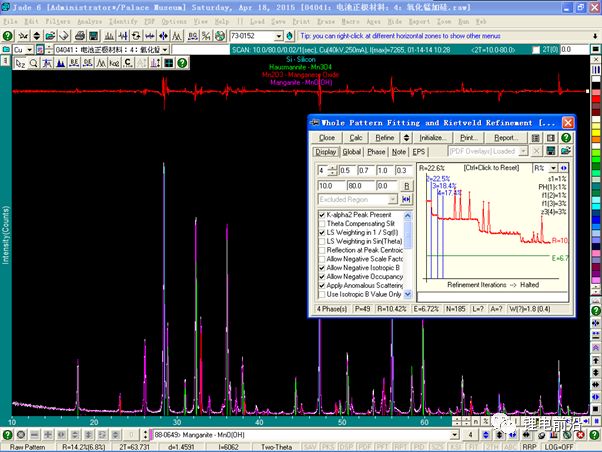
Task: Switch to the EPS tab
Action: click(x=418, y=152)
